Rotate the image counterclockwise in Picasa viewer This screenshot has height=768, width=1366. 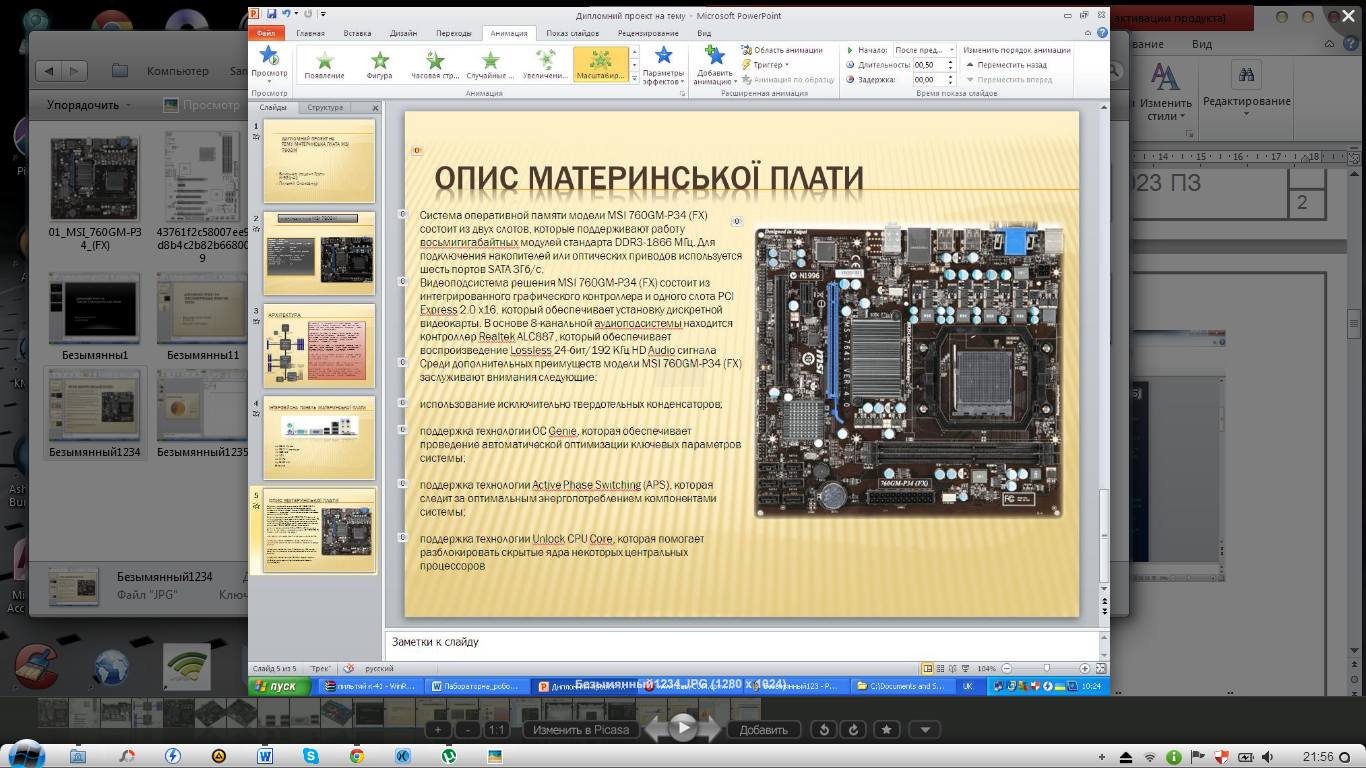pos(823,729)
